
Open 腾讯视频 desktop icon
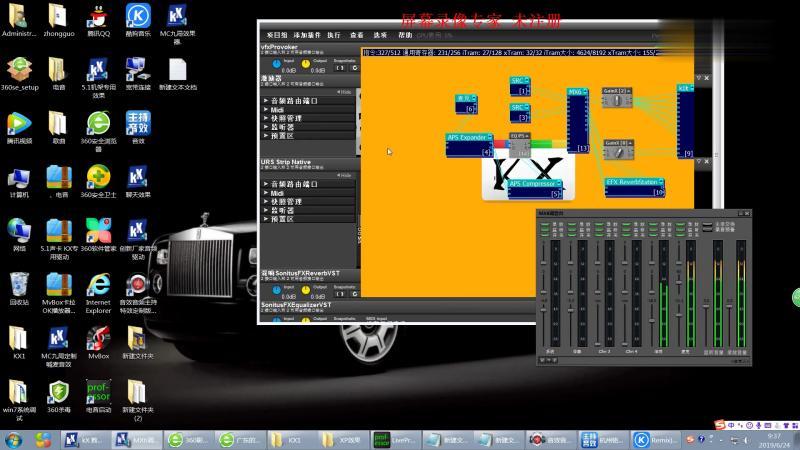tap(19, 128)
